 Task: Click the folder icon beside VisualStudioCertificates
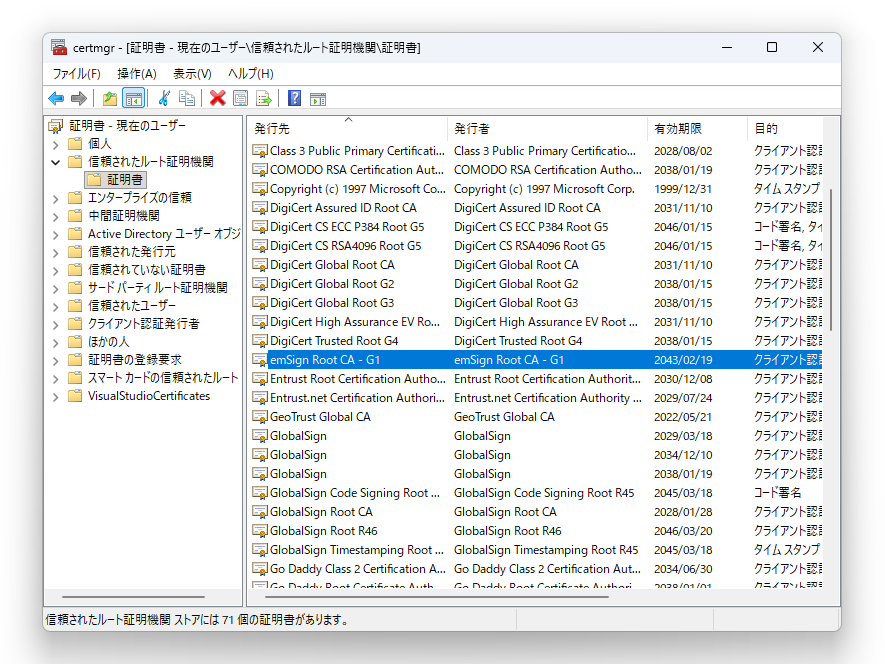tap(75, 396)
